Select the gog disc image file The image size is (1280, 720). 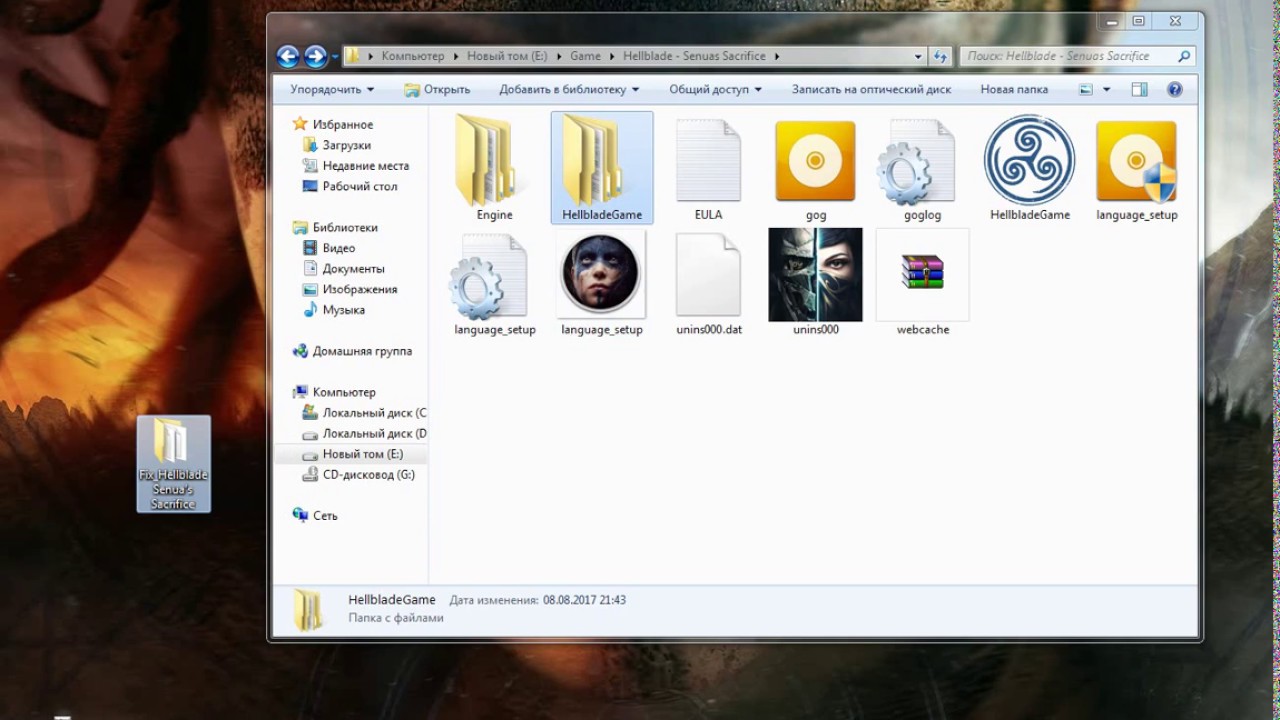click(815, 160)
